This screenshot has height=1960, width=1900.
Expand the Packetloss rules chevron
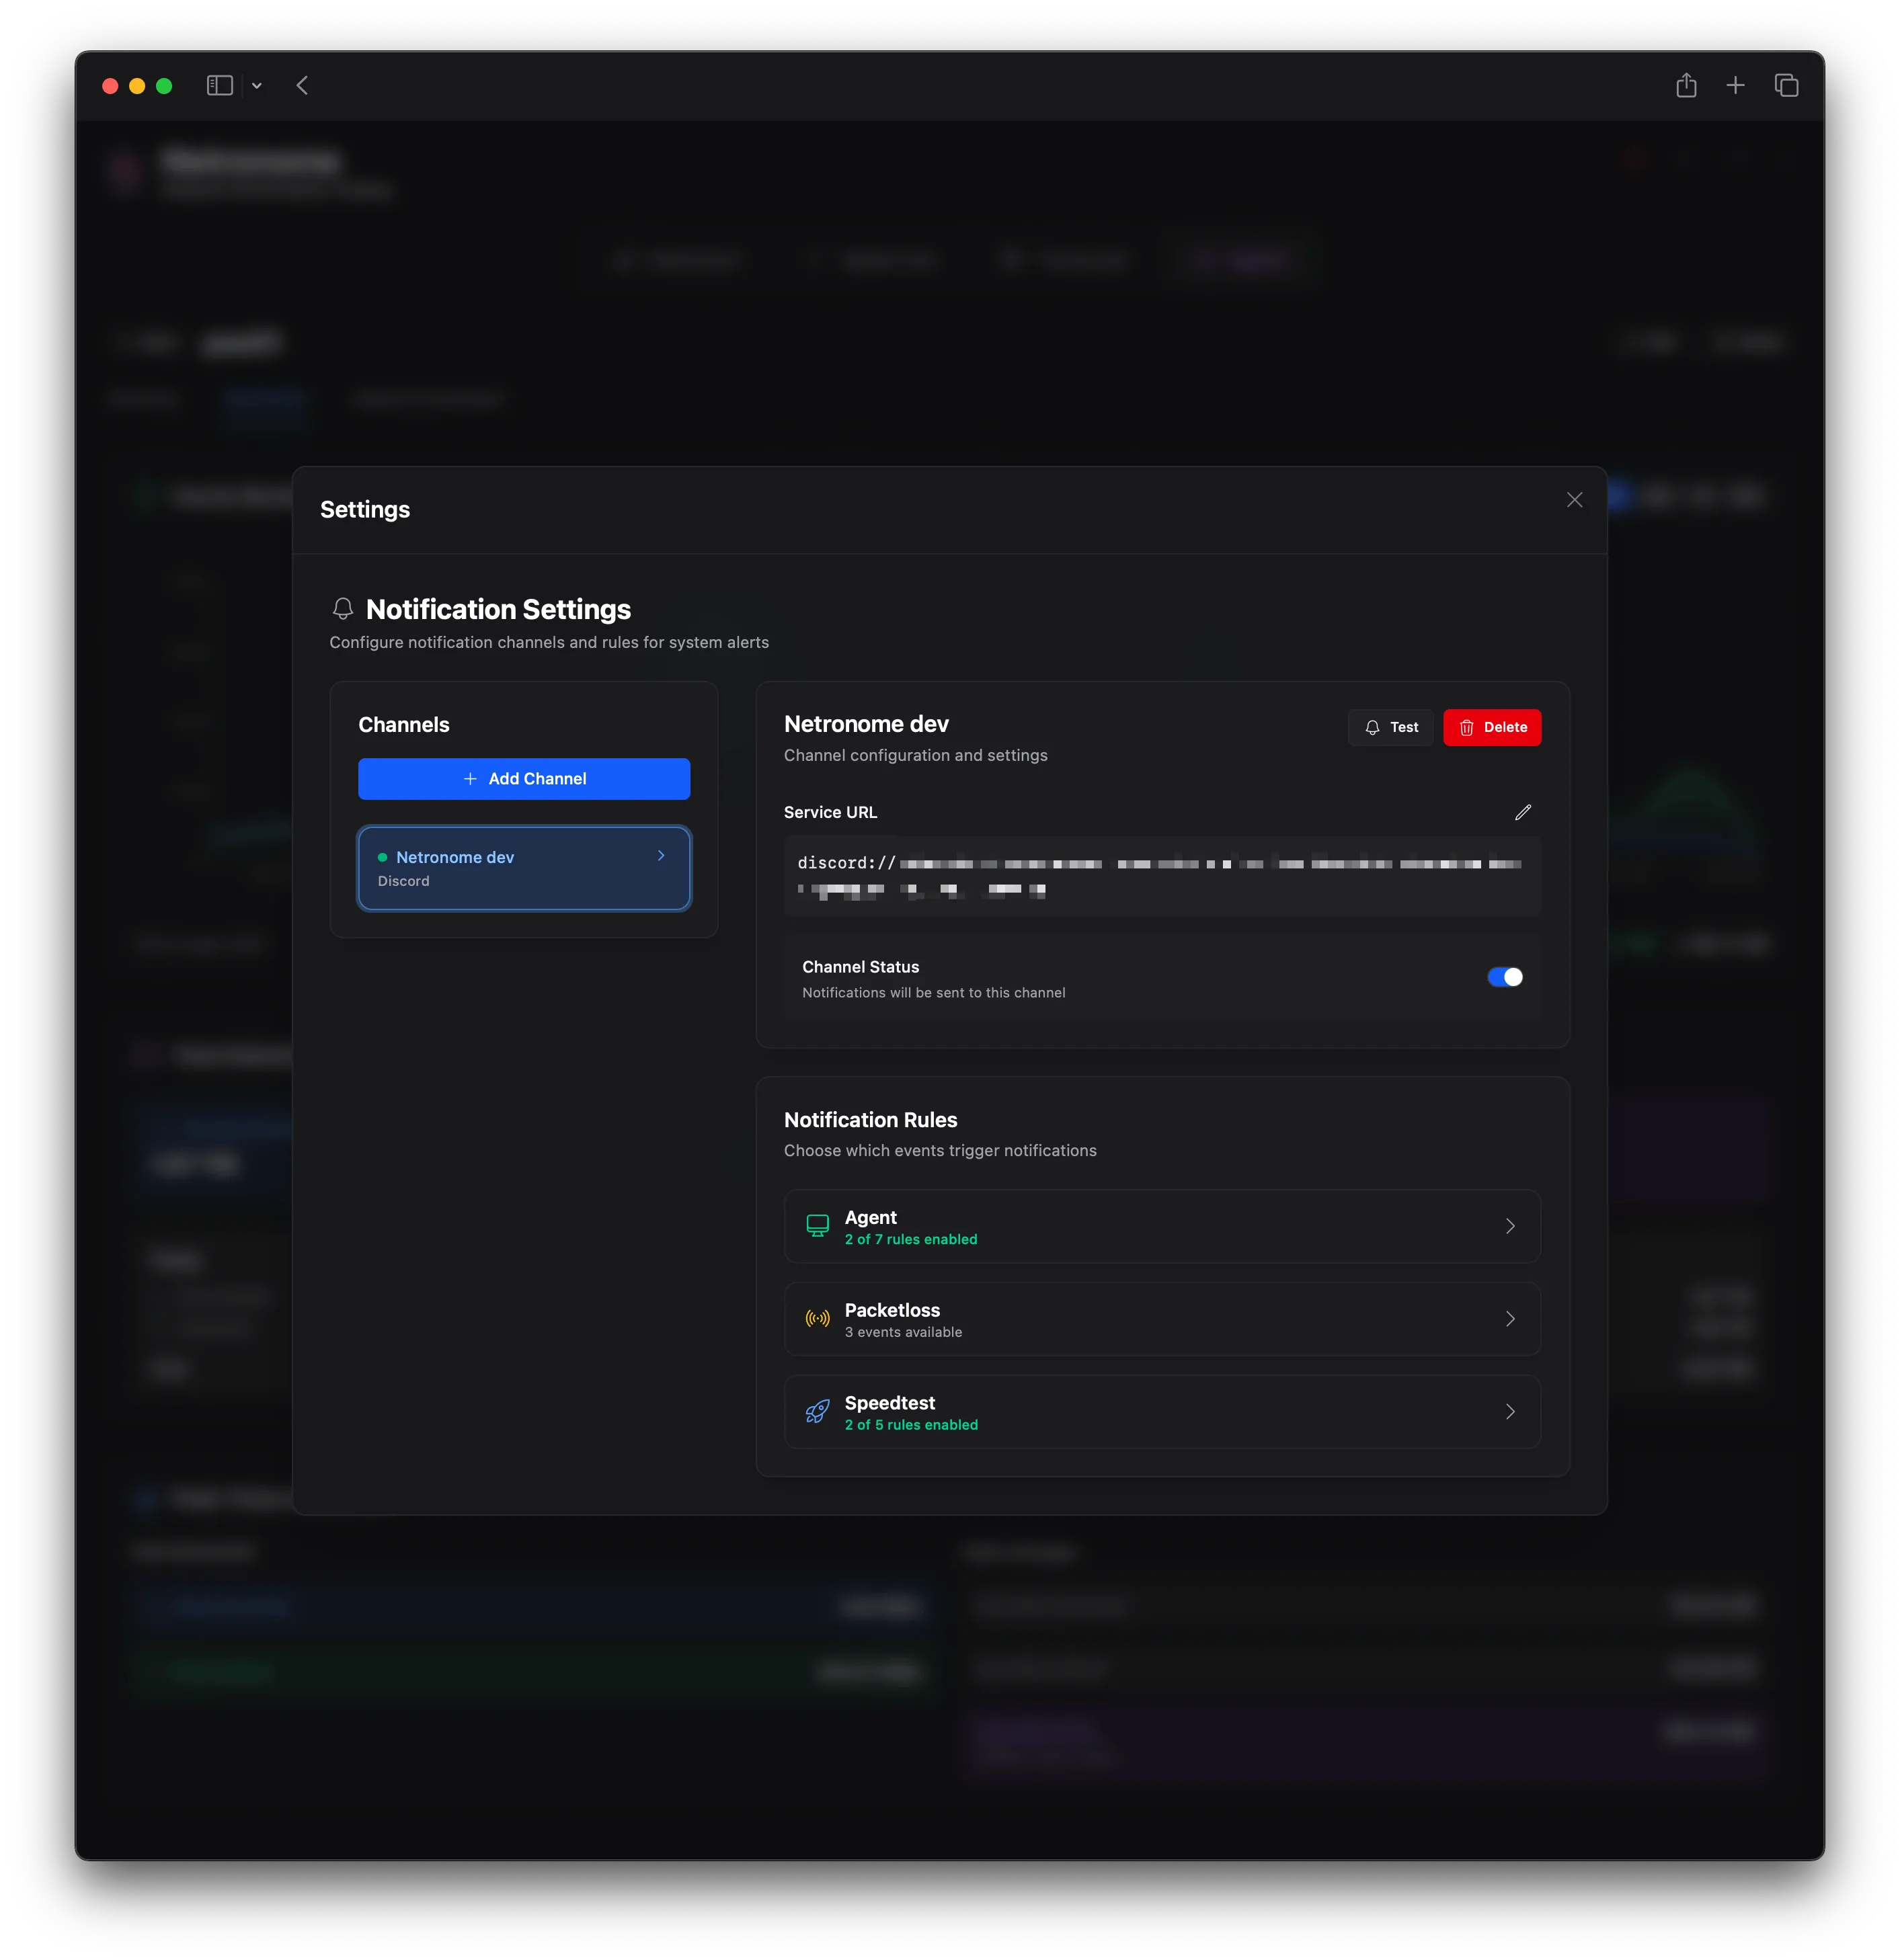[x=1510, y=1320]
